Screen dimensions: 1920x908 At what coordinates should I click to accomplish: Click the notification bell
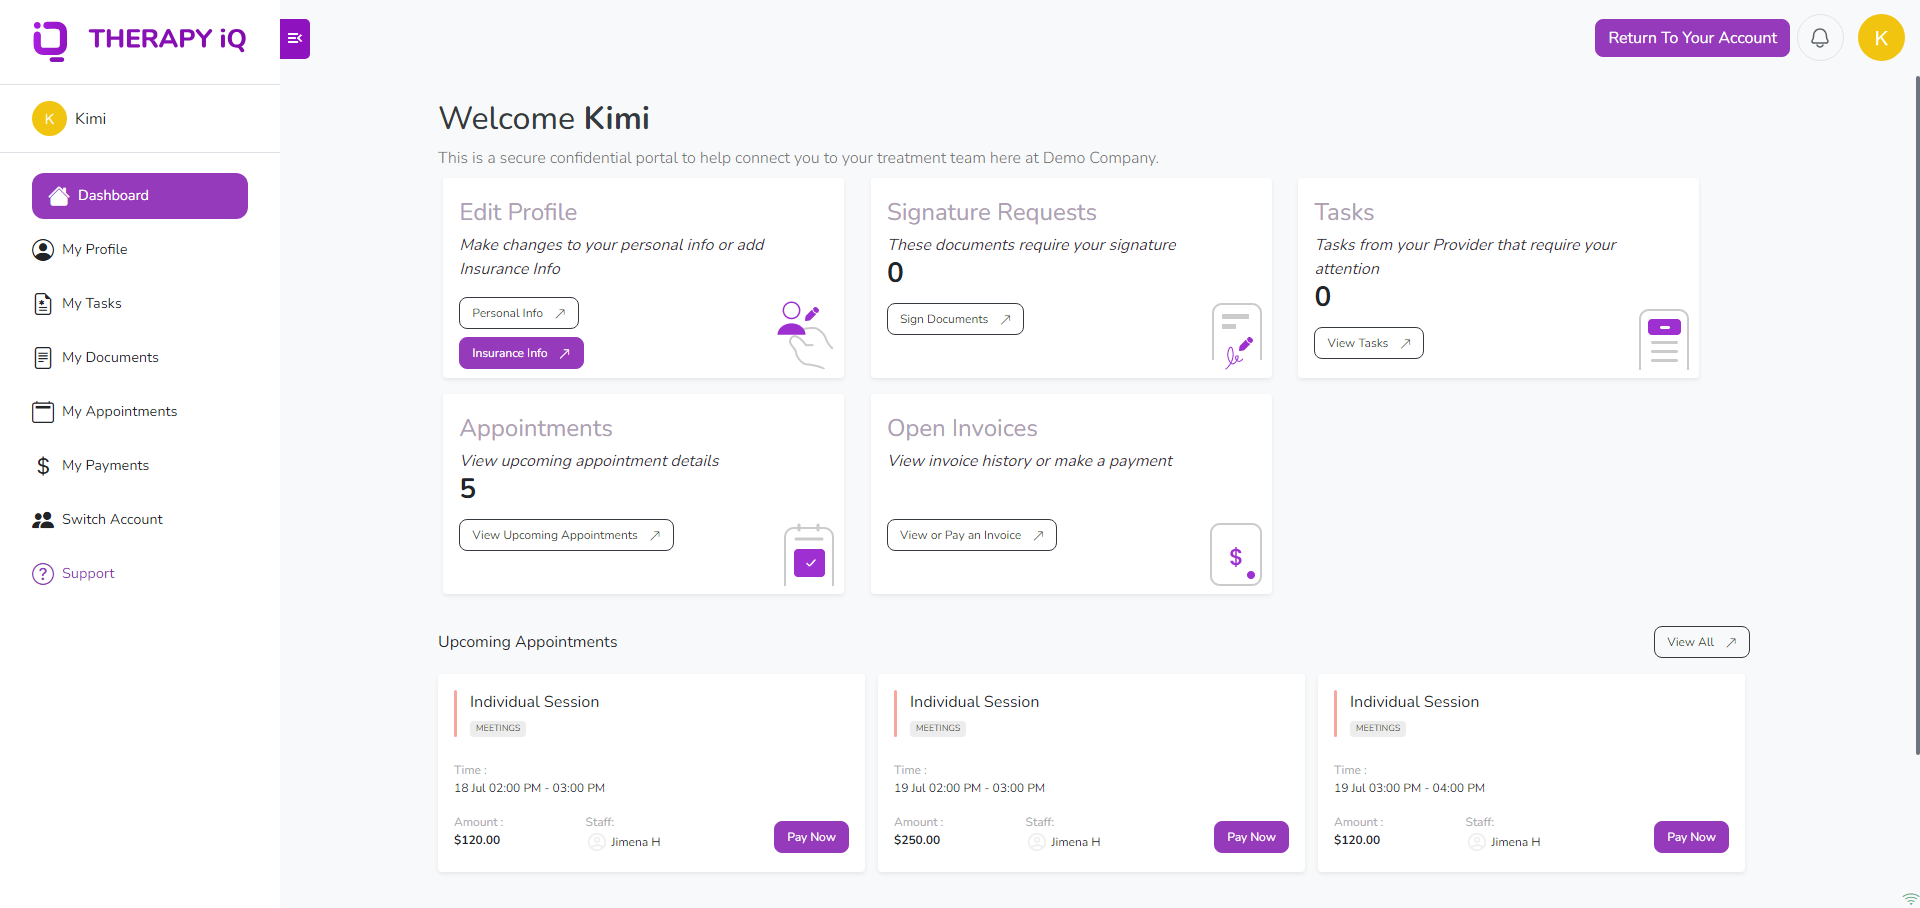pos(1820,37)
